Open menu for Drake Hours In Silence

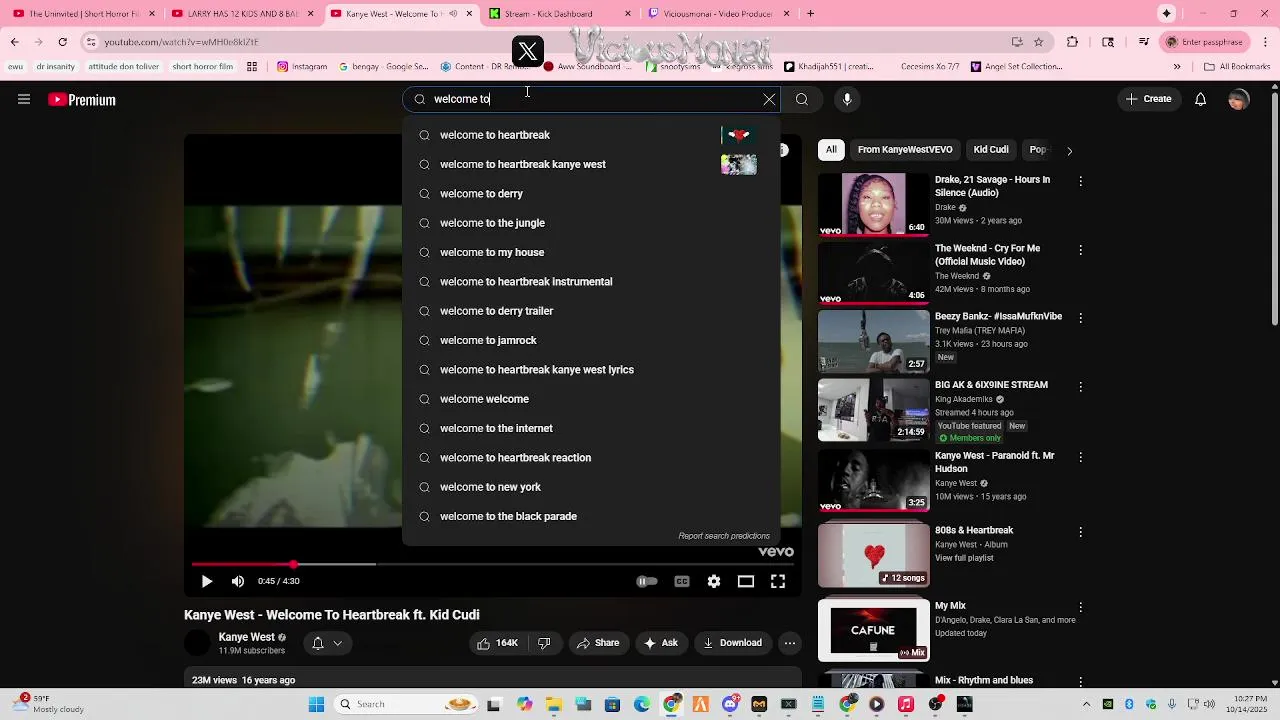coord(1080,182)
